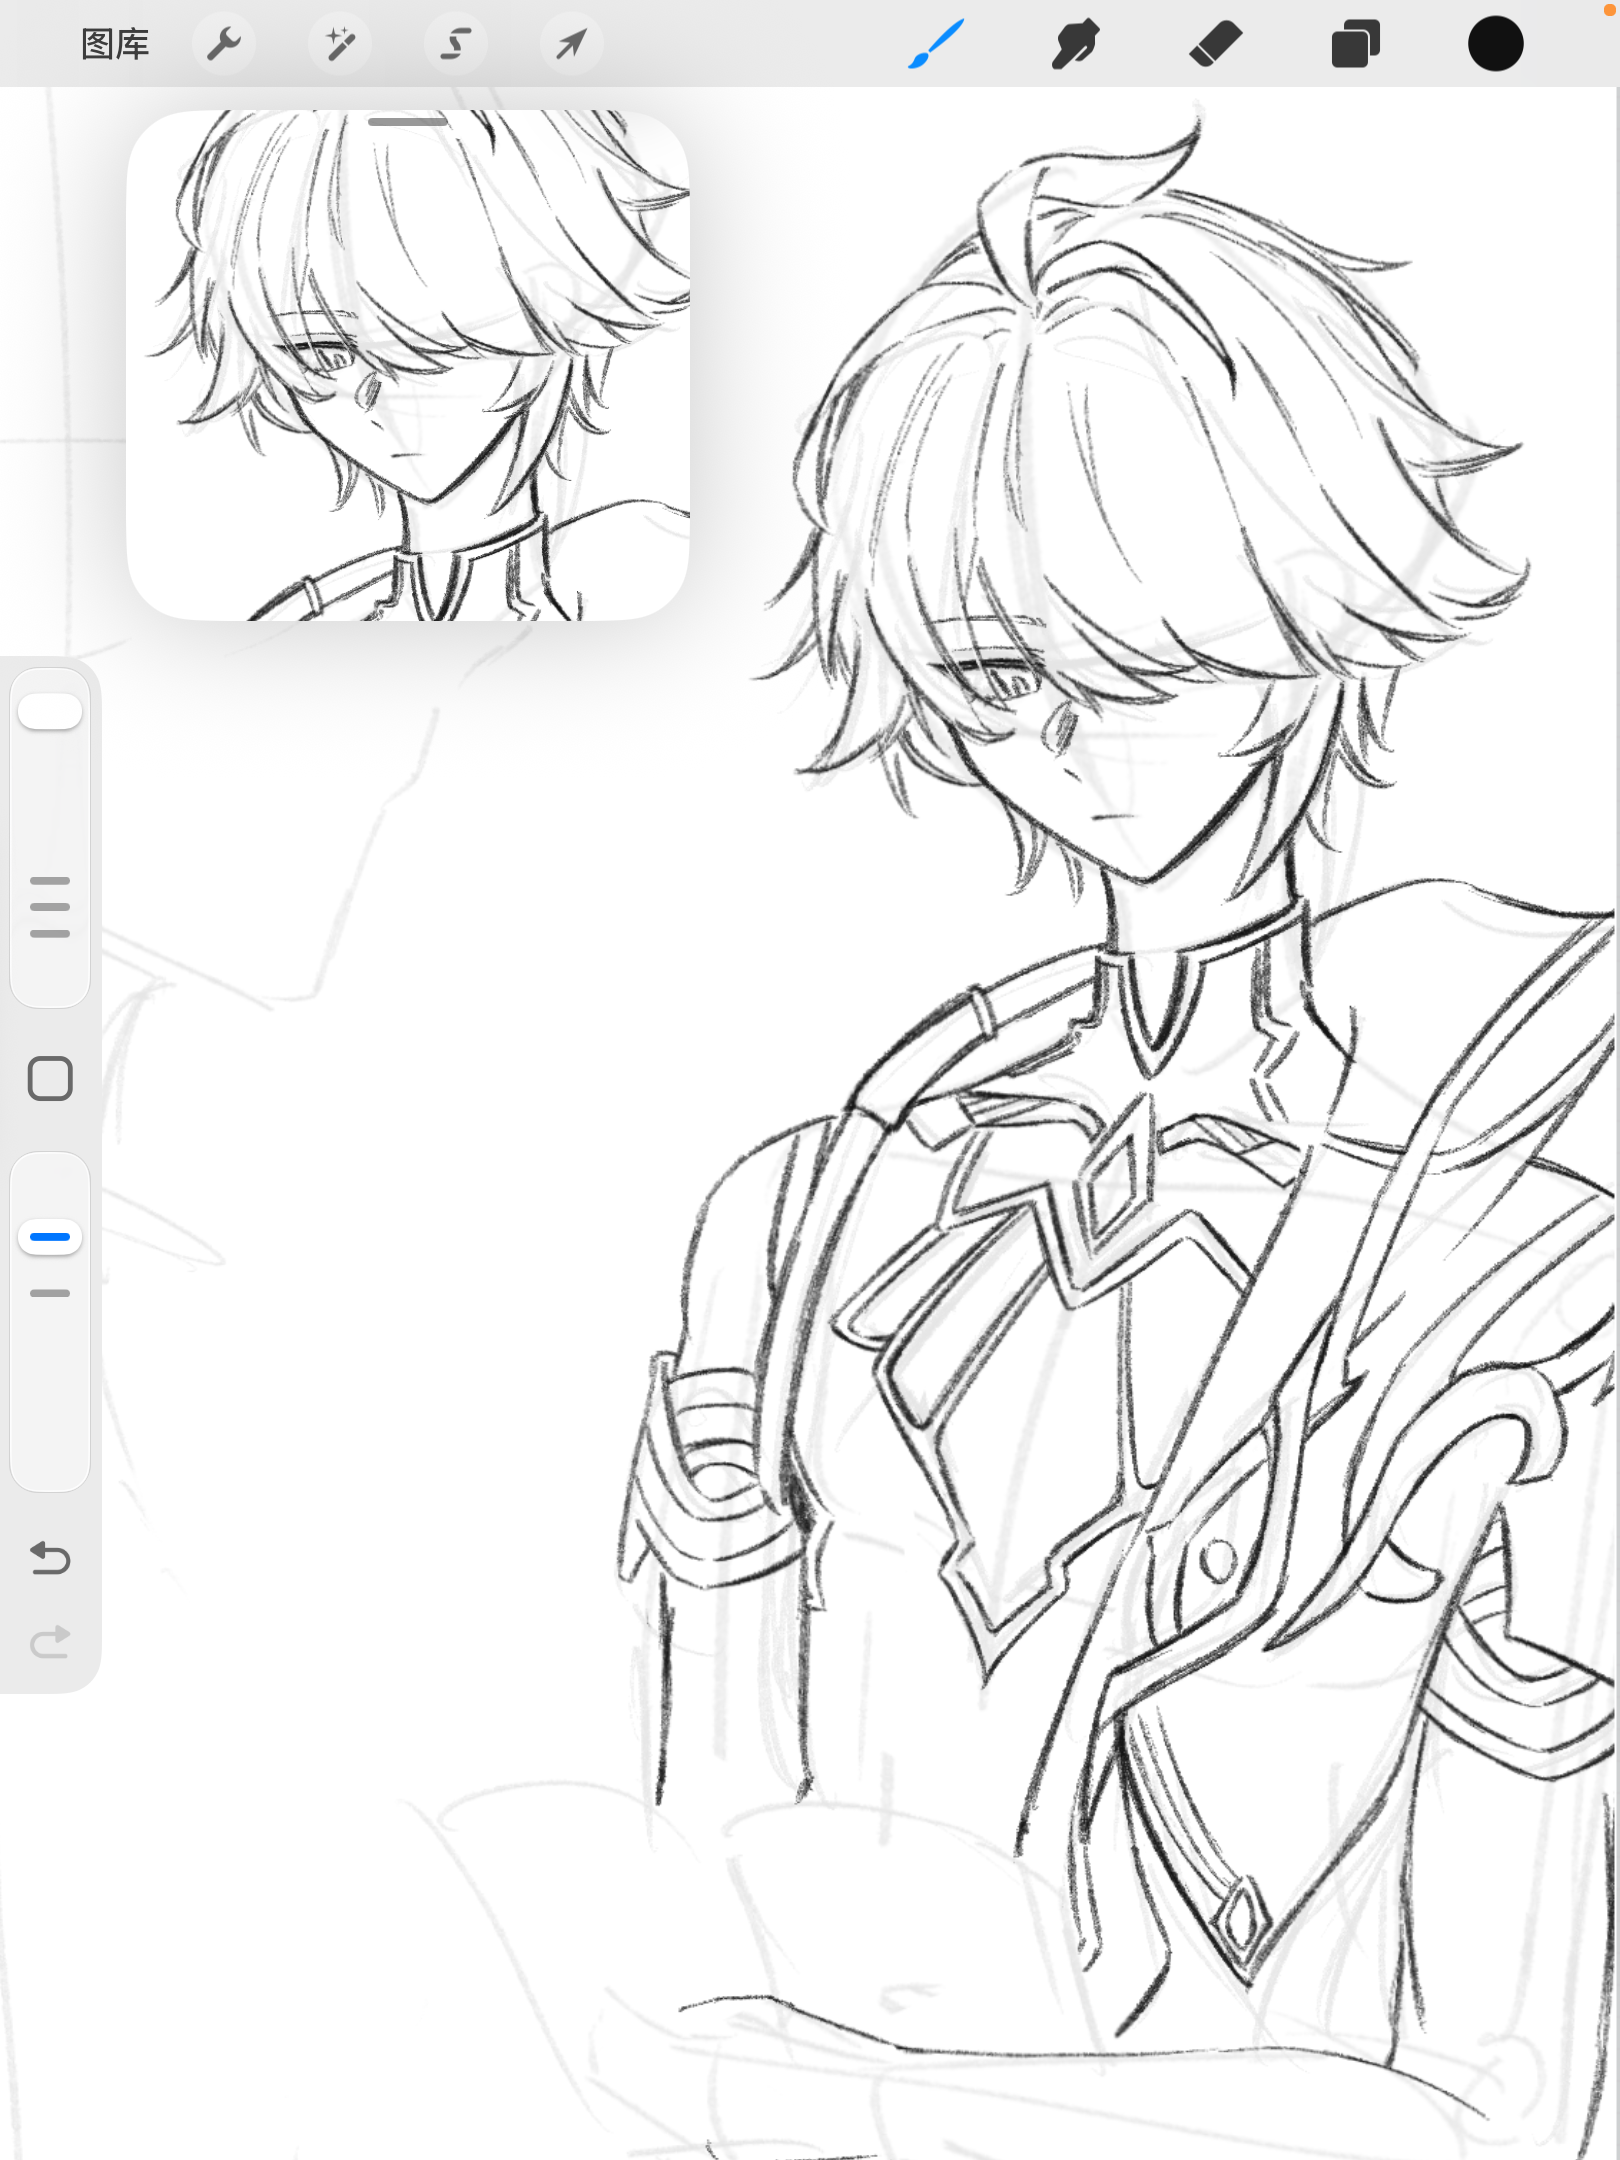The height and width of the screenshot is (2160, 1620).
Task: Select the Eraser tool
Action: (x=1216, y=44)
